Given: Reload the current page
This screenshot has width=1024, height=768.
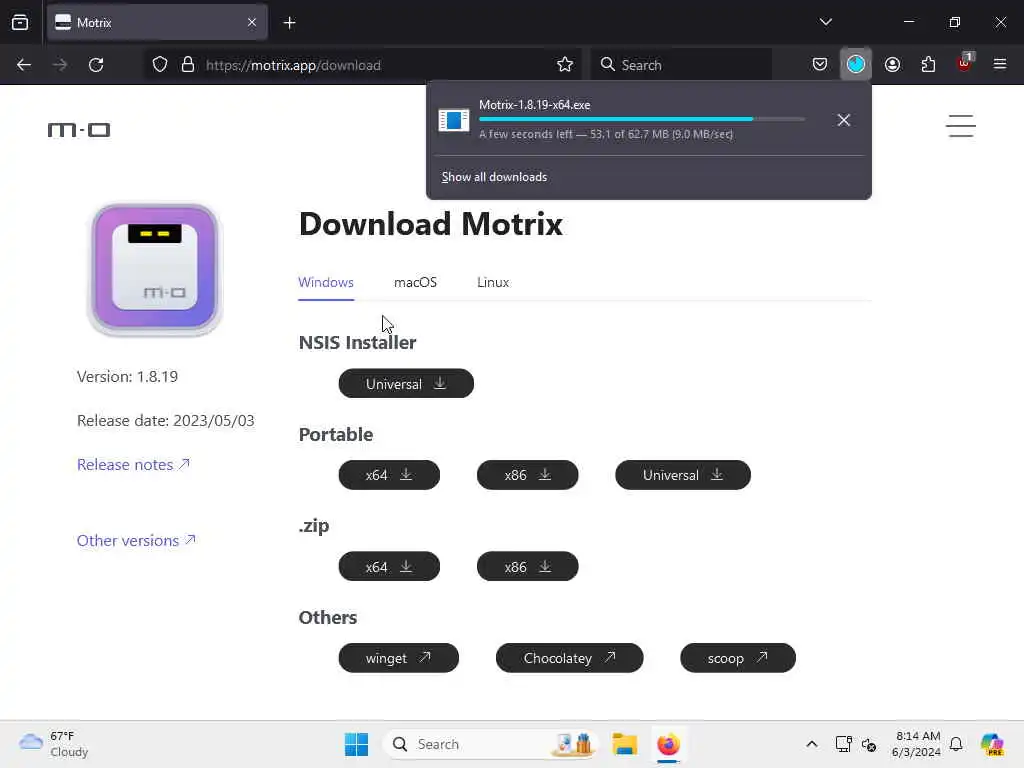Looking at the screenshot, I should click(x=96, y=65).
